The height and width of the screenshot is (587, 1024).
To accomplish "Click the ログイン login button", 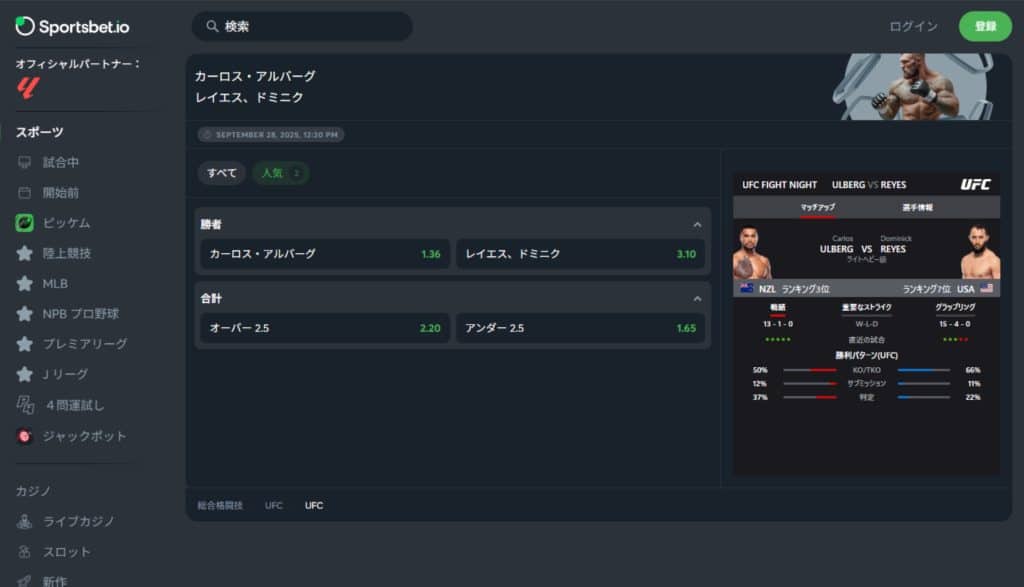I will (913, 27).
